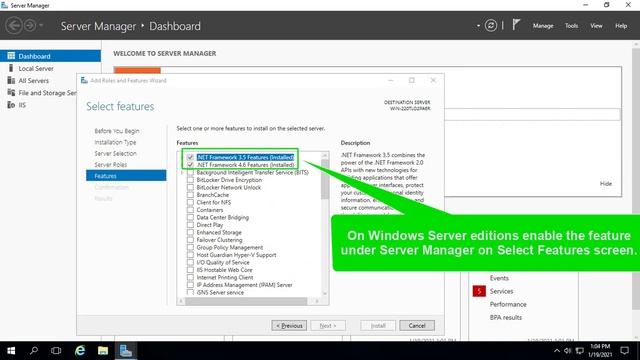640x360 pixels.
Task: Click the back navigation arrow in Server Manager
Action: click(13, 26)
